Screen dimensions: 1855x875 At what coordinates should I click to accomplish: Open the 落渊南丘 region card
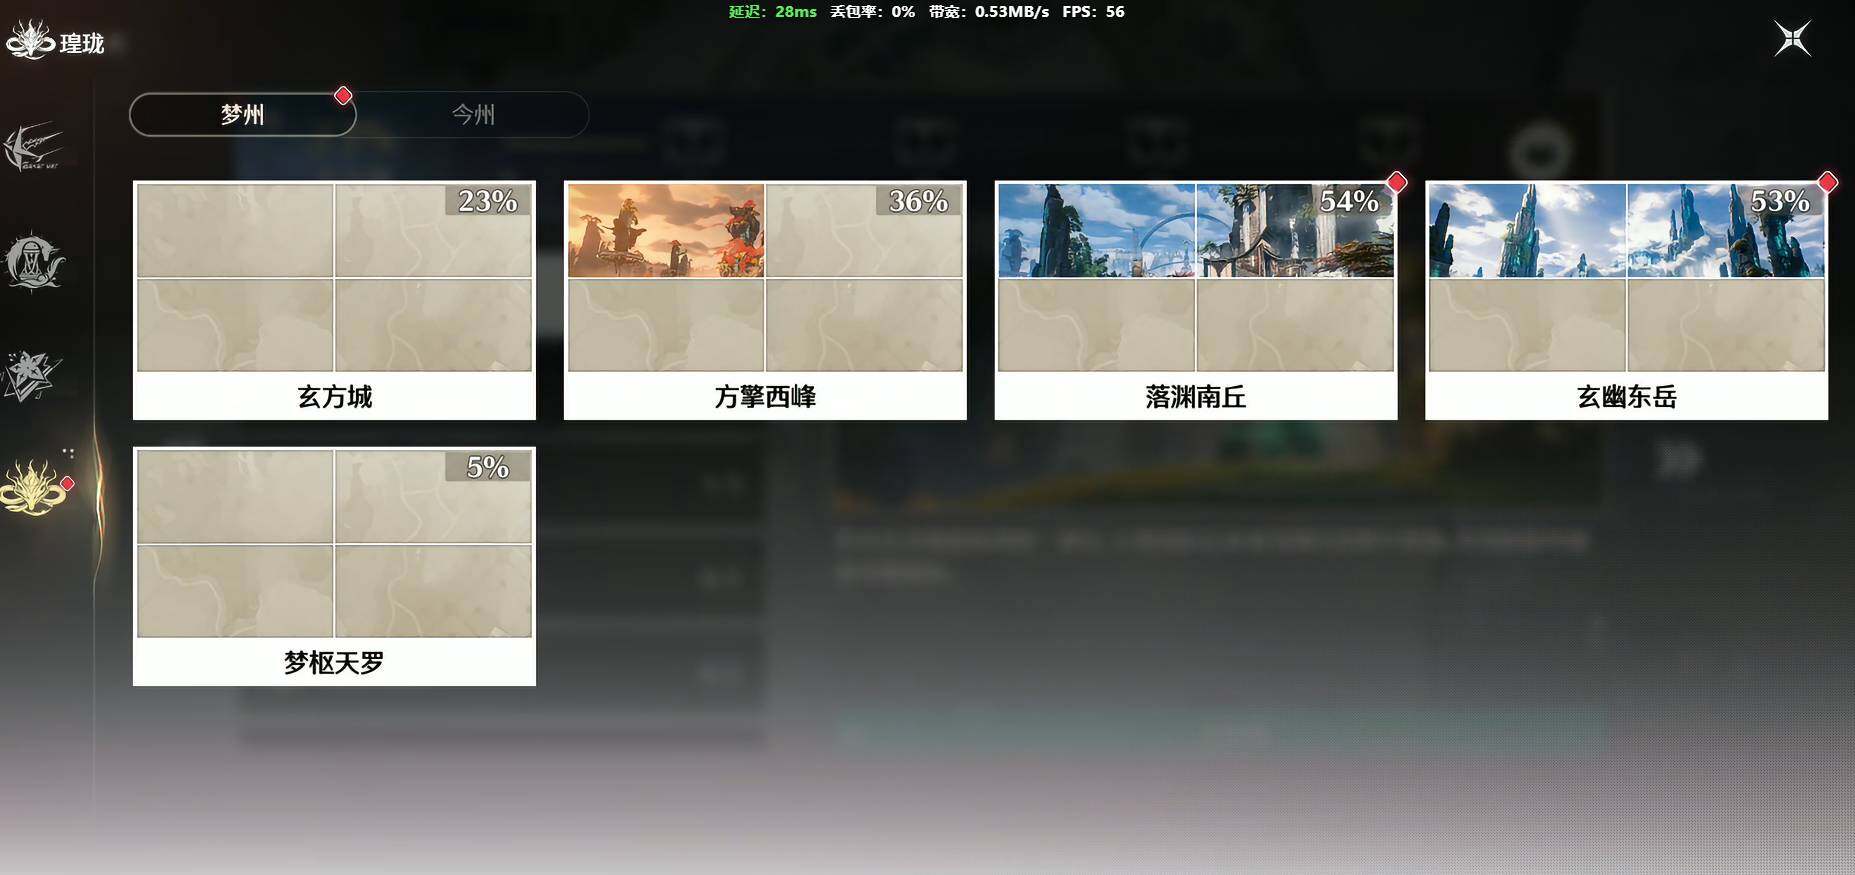click(x=1196, y=300)
